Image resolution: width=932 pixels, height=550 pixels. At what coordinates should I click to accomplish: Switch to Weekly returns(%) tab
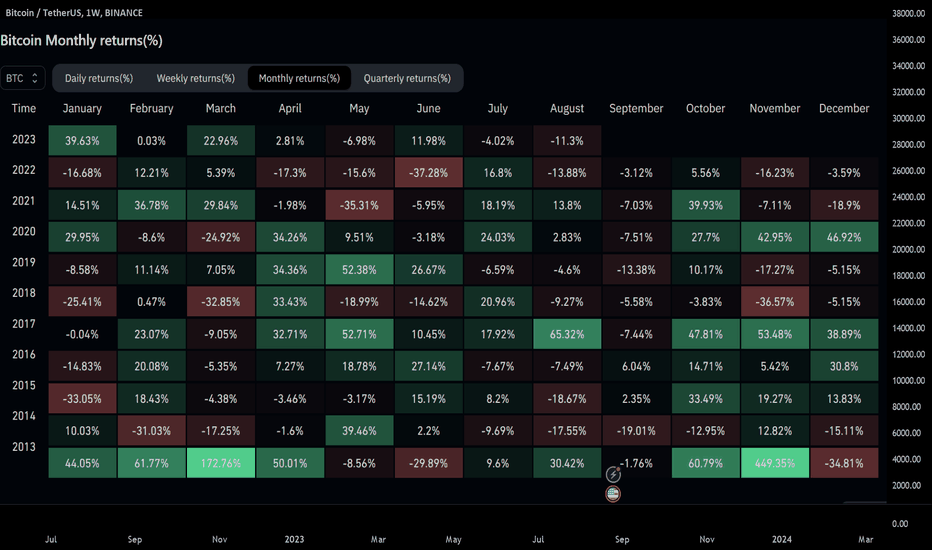tap(196, 78)
